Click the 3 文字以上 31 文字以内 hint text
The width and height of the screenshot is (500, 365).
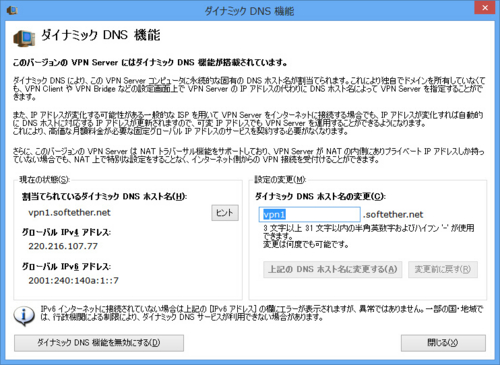[x=369, y=236]
